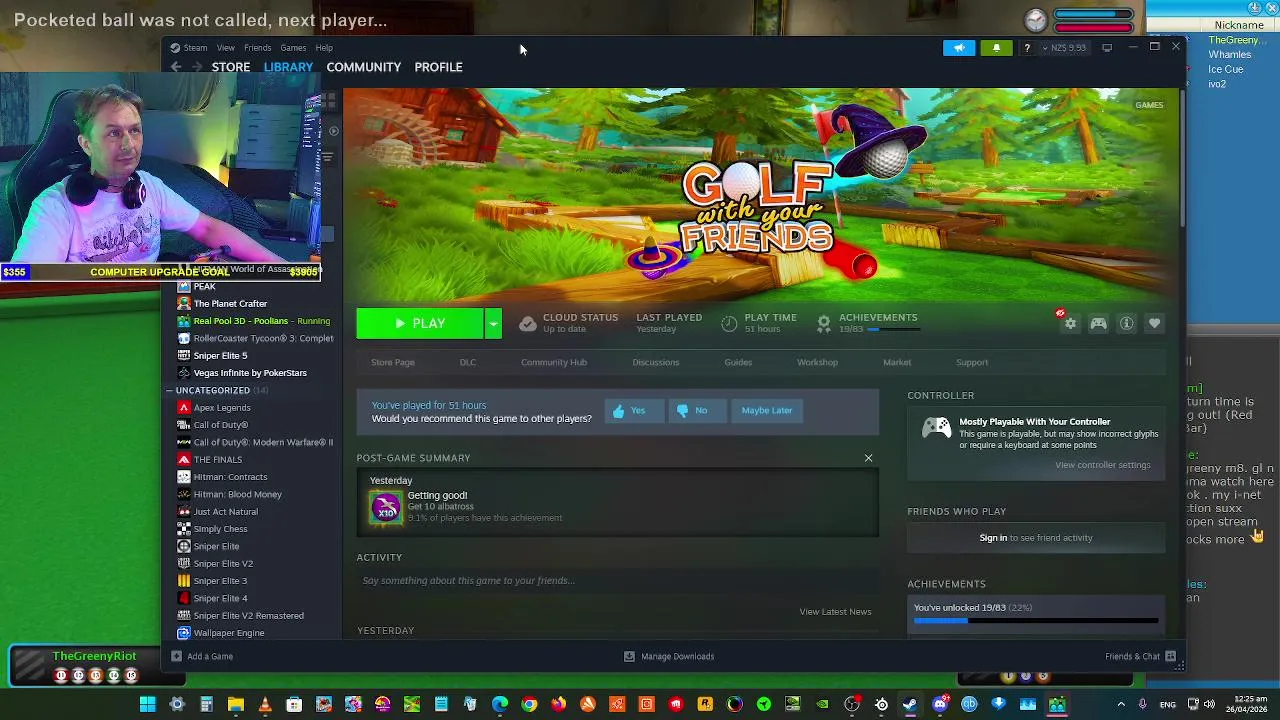Open the DLC tab
The image size is (1280, 720).
[x=467, y=362]
